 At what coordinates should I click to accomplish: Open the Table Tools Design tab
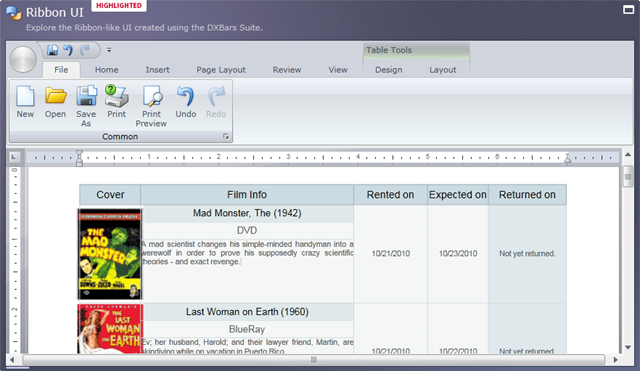(x=389, y=70)
